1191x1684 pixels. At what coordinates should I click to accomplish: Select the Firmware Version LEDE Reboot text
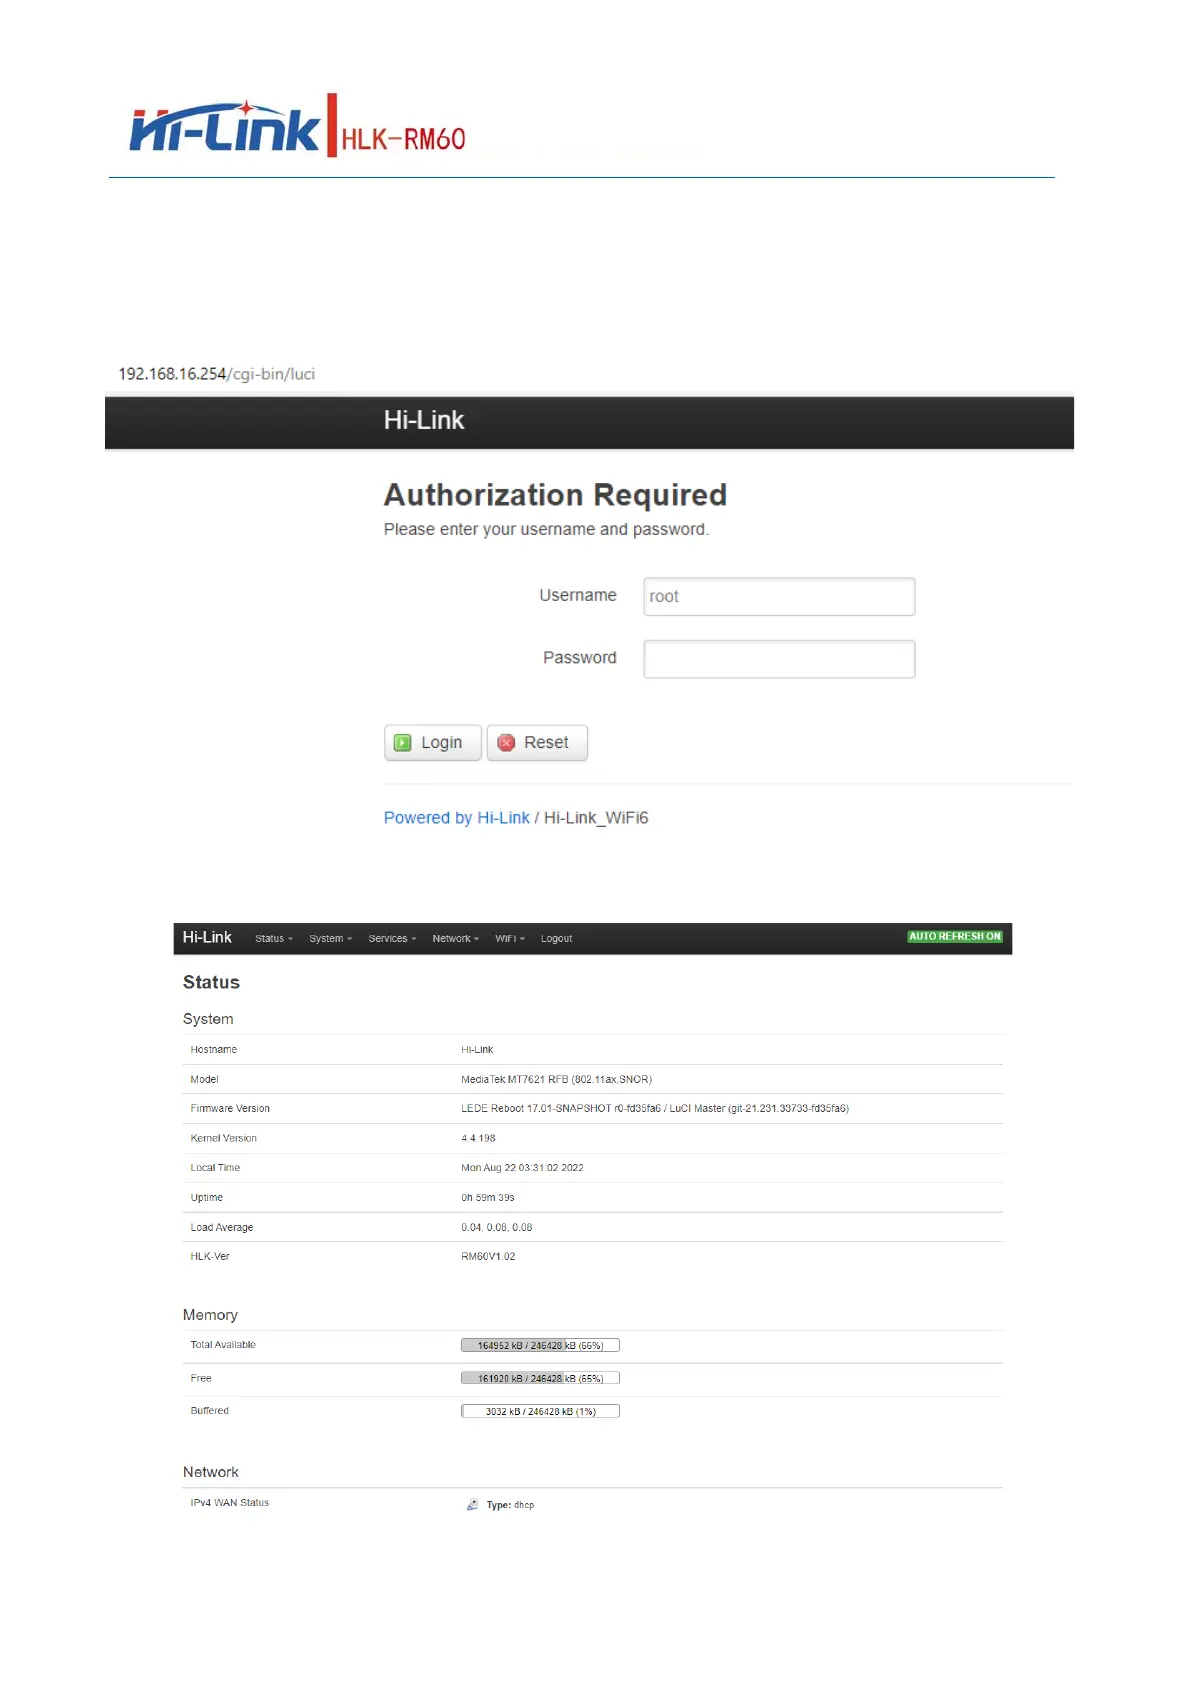655,1109
